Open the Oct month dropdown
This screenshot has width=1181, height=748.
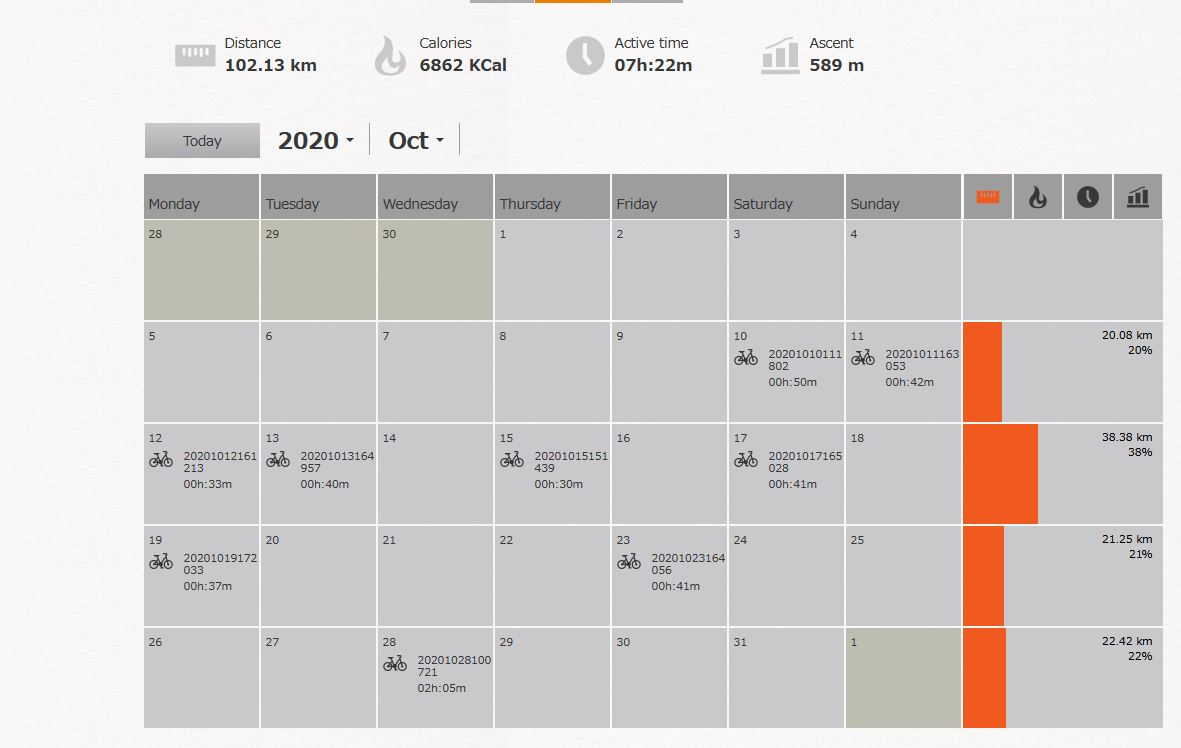click(416, 140)
